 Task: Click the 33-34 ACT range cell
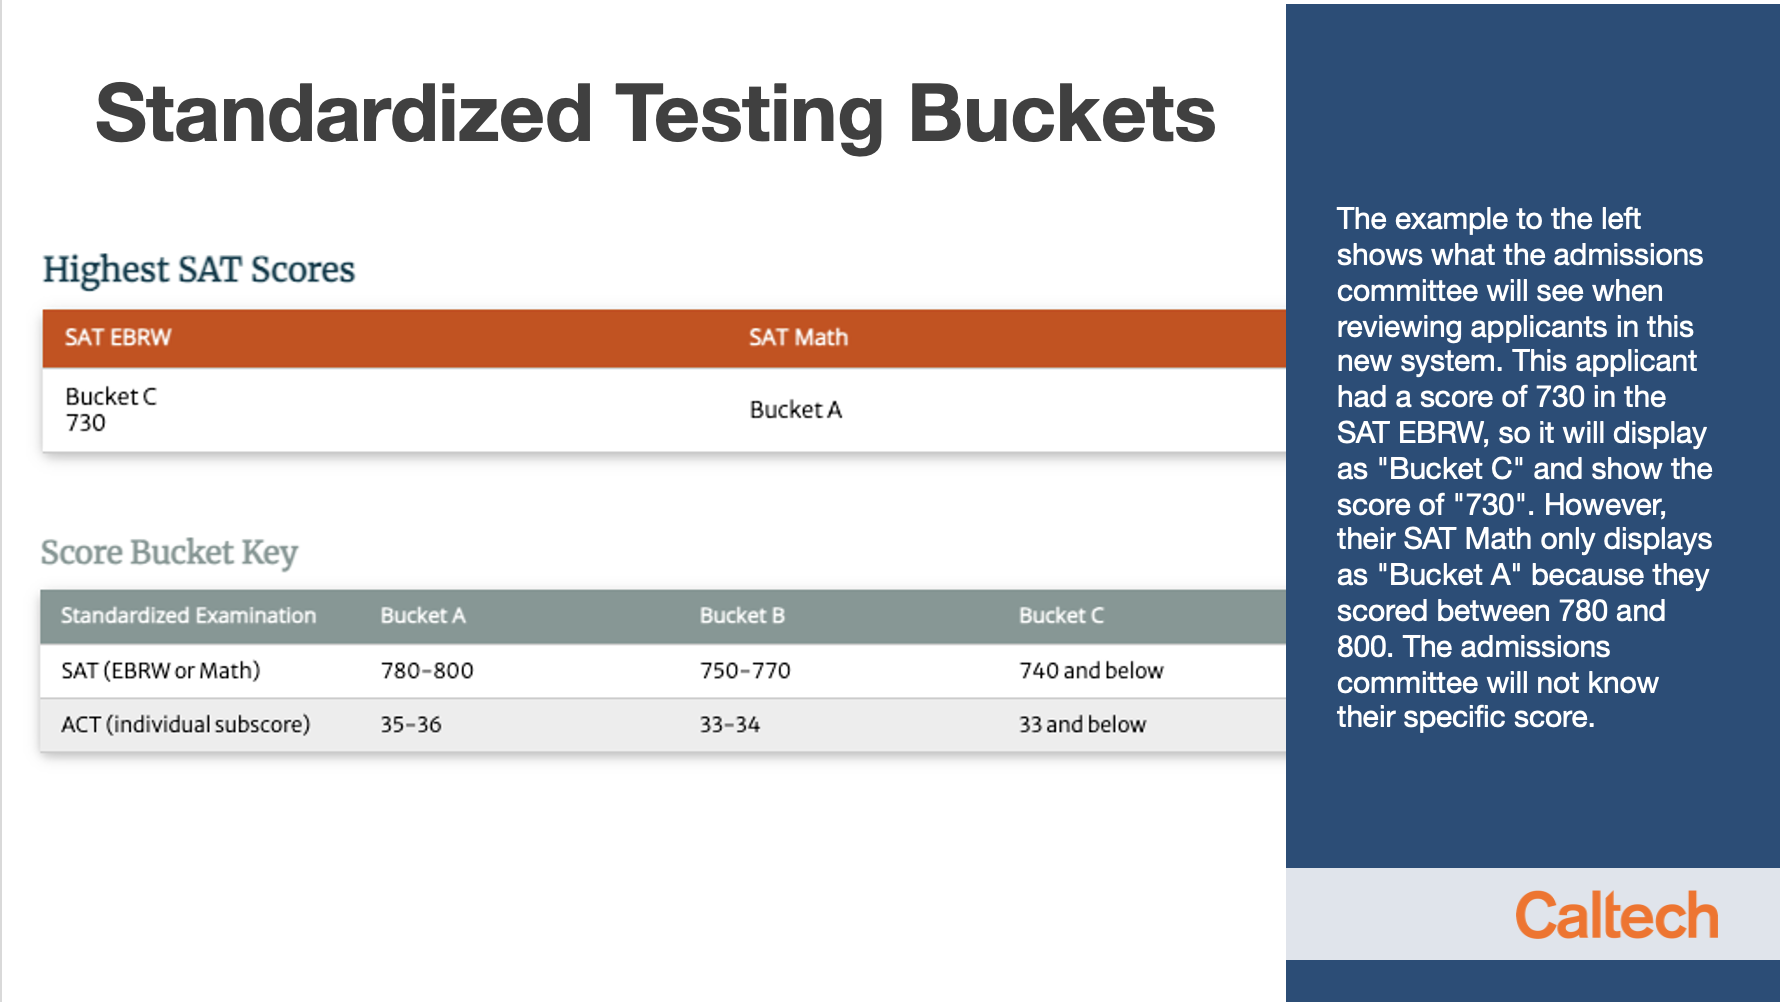(x=729, y=725)
